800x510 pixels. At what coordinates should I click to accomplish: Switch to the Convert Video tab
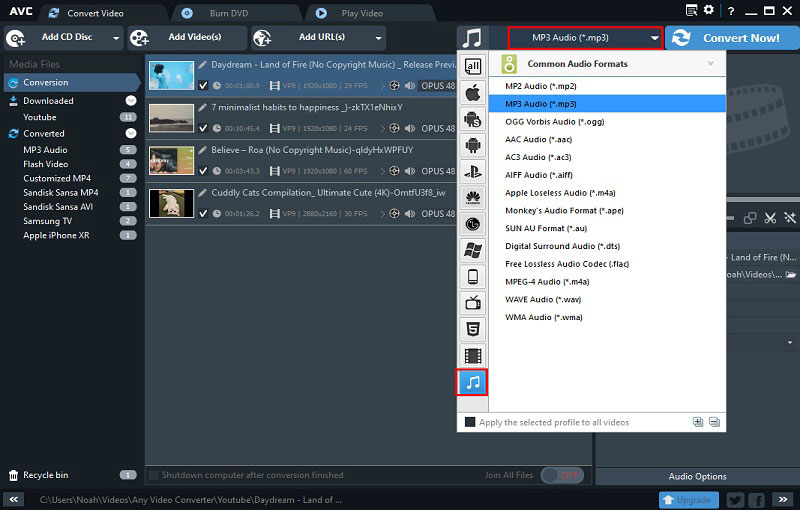95,13
